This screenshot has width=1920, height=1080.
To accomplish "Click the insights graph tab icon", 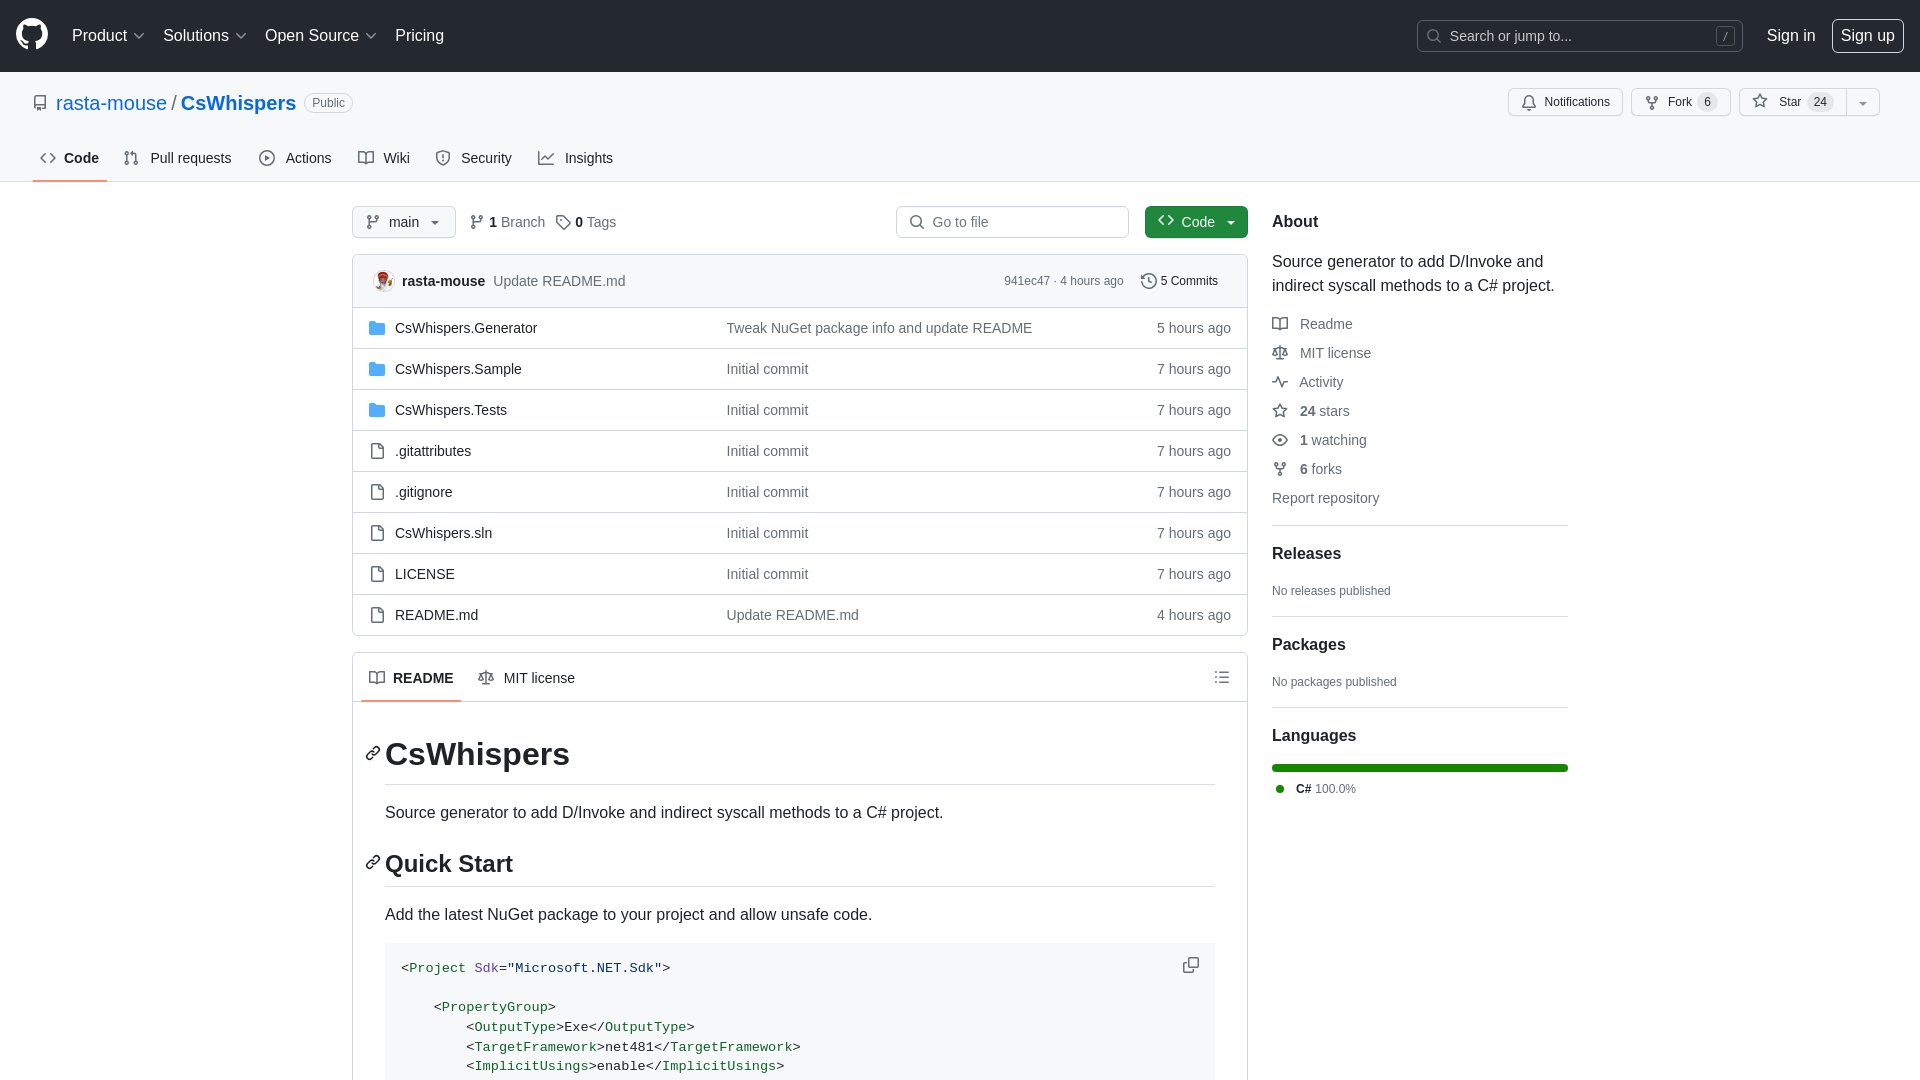I will [x=546, y=157].
